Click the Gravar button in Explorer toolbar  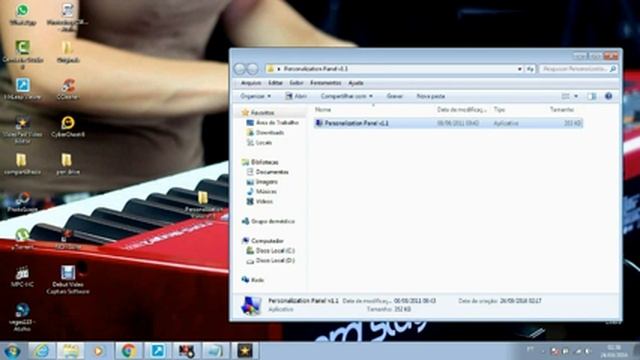tap(395, 96)
